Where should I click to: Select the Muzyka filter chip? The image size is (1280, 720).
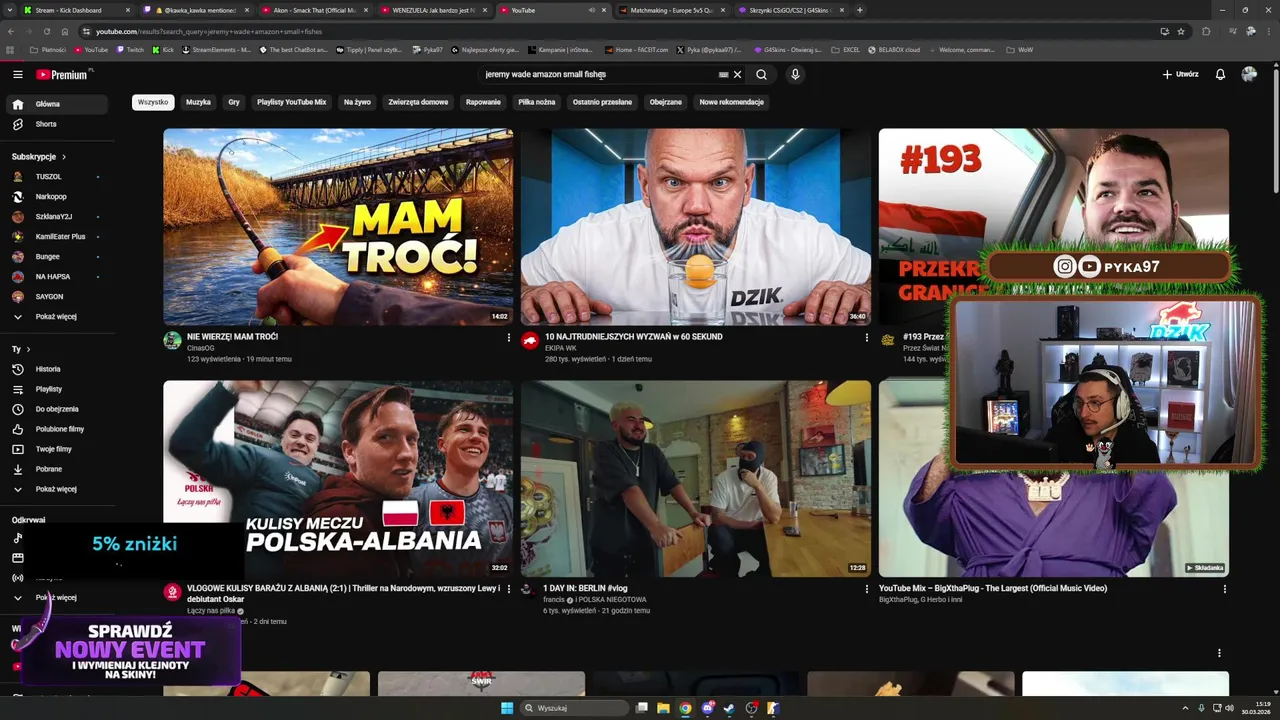point(198,102)
